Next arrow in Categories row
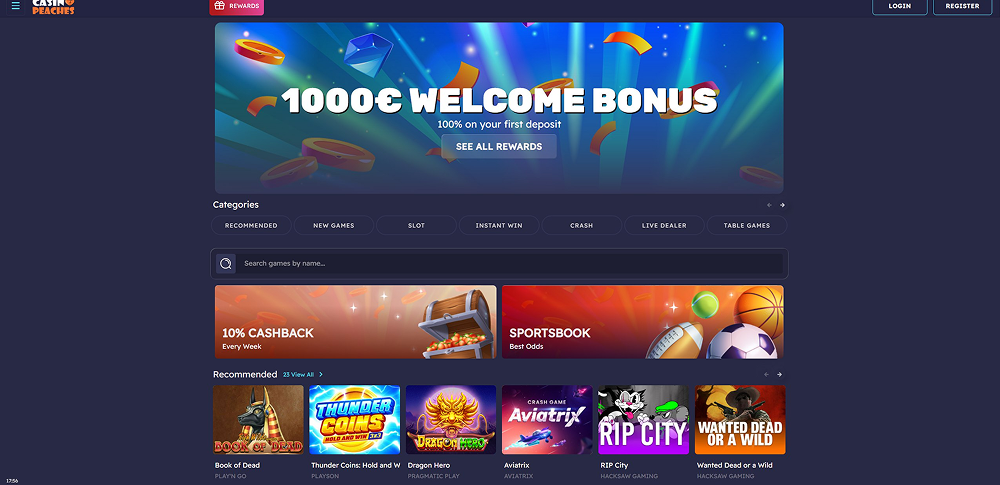1000x485 pixels. pyautogui.click(x=783, y=205)
